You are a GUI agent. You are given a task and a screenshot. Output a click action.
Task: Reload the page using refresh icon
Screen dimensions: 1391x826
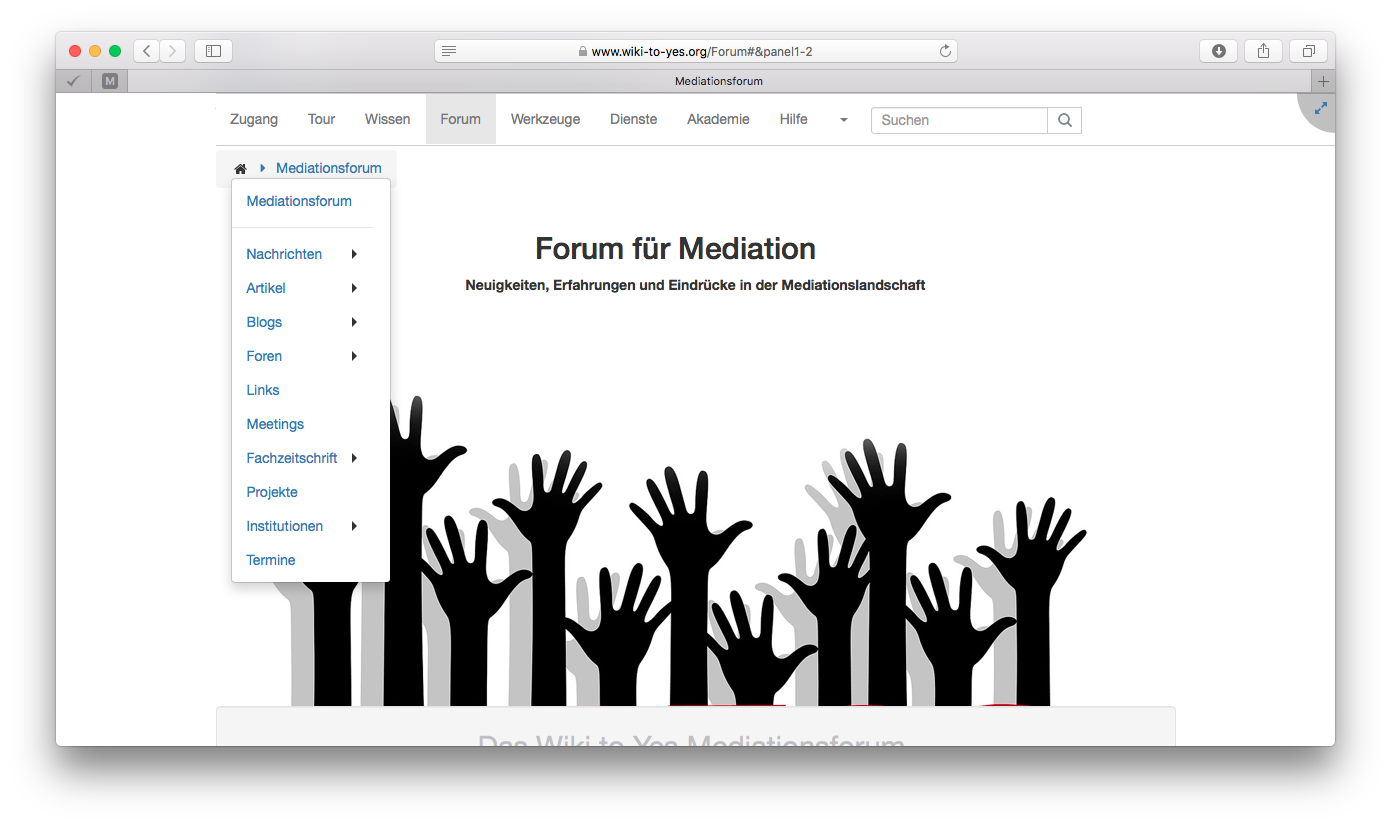click(x=944, y=51)
